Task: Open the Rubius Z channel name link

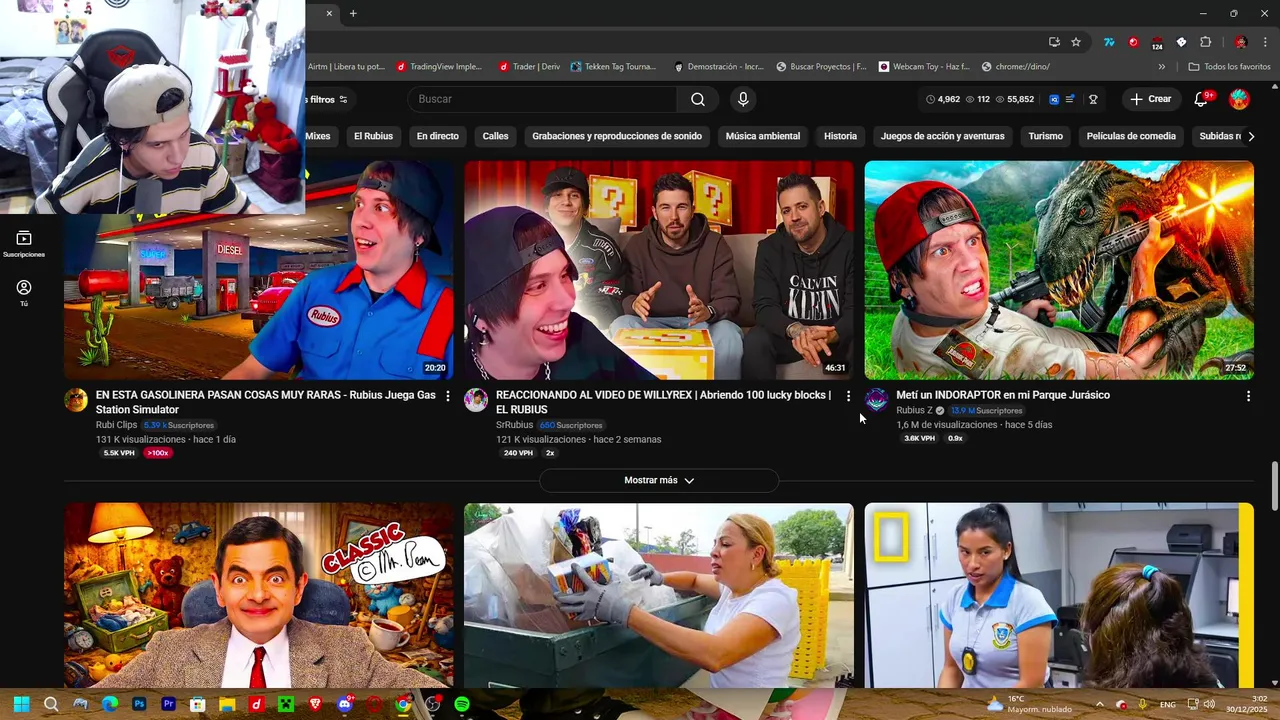Action: 914,411
